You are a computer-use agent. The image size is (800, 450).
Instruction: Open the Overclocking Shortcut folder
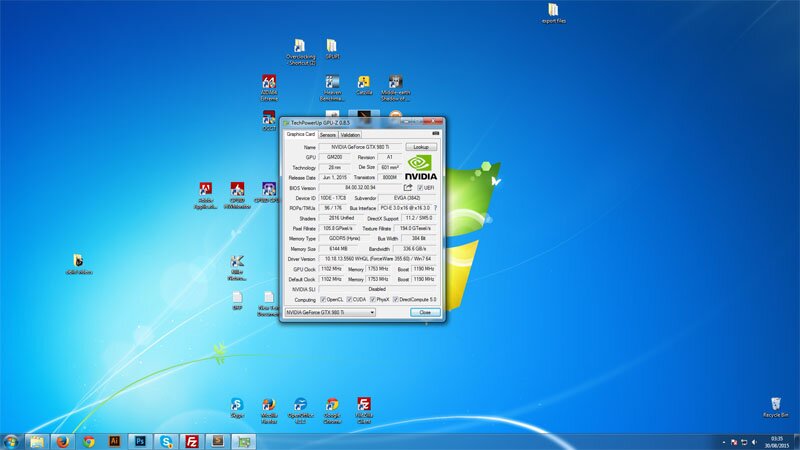tap(301, 52)
